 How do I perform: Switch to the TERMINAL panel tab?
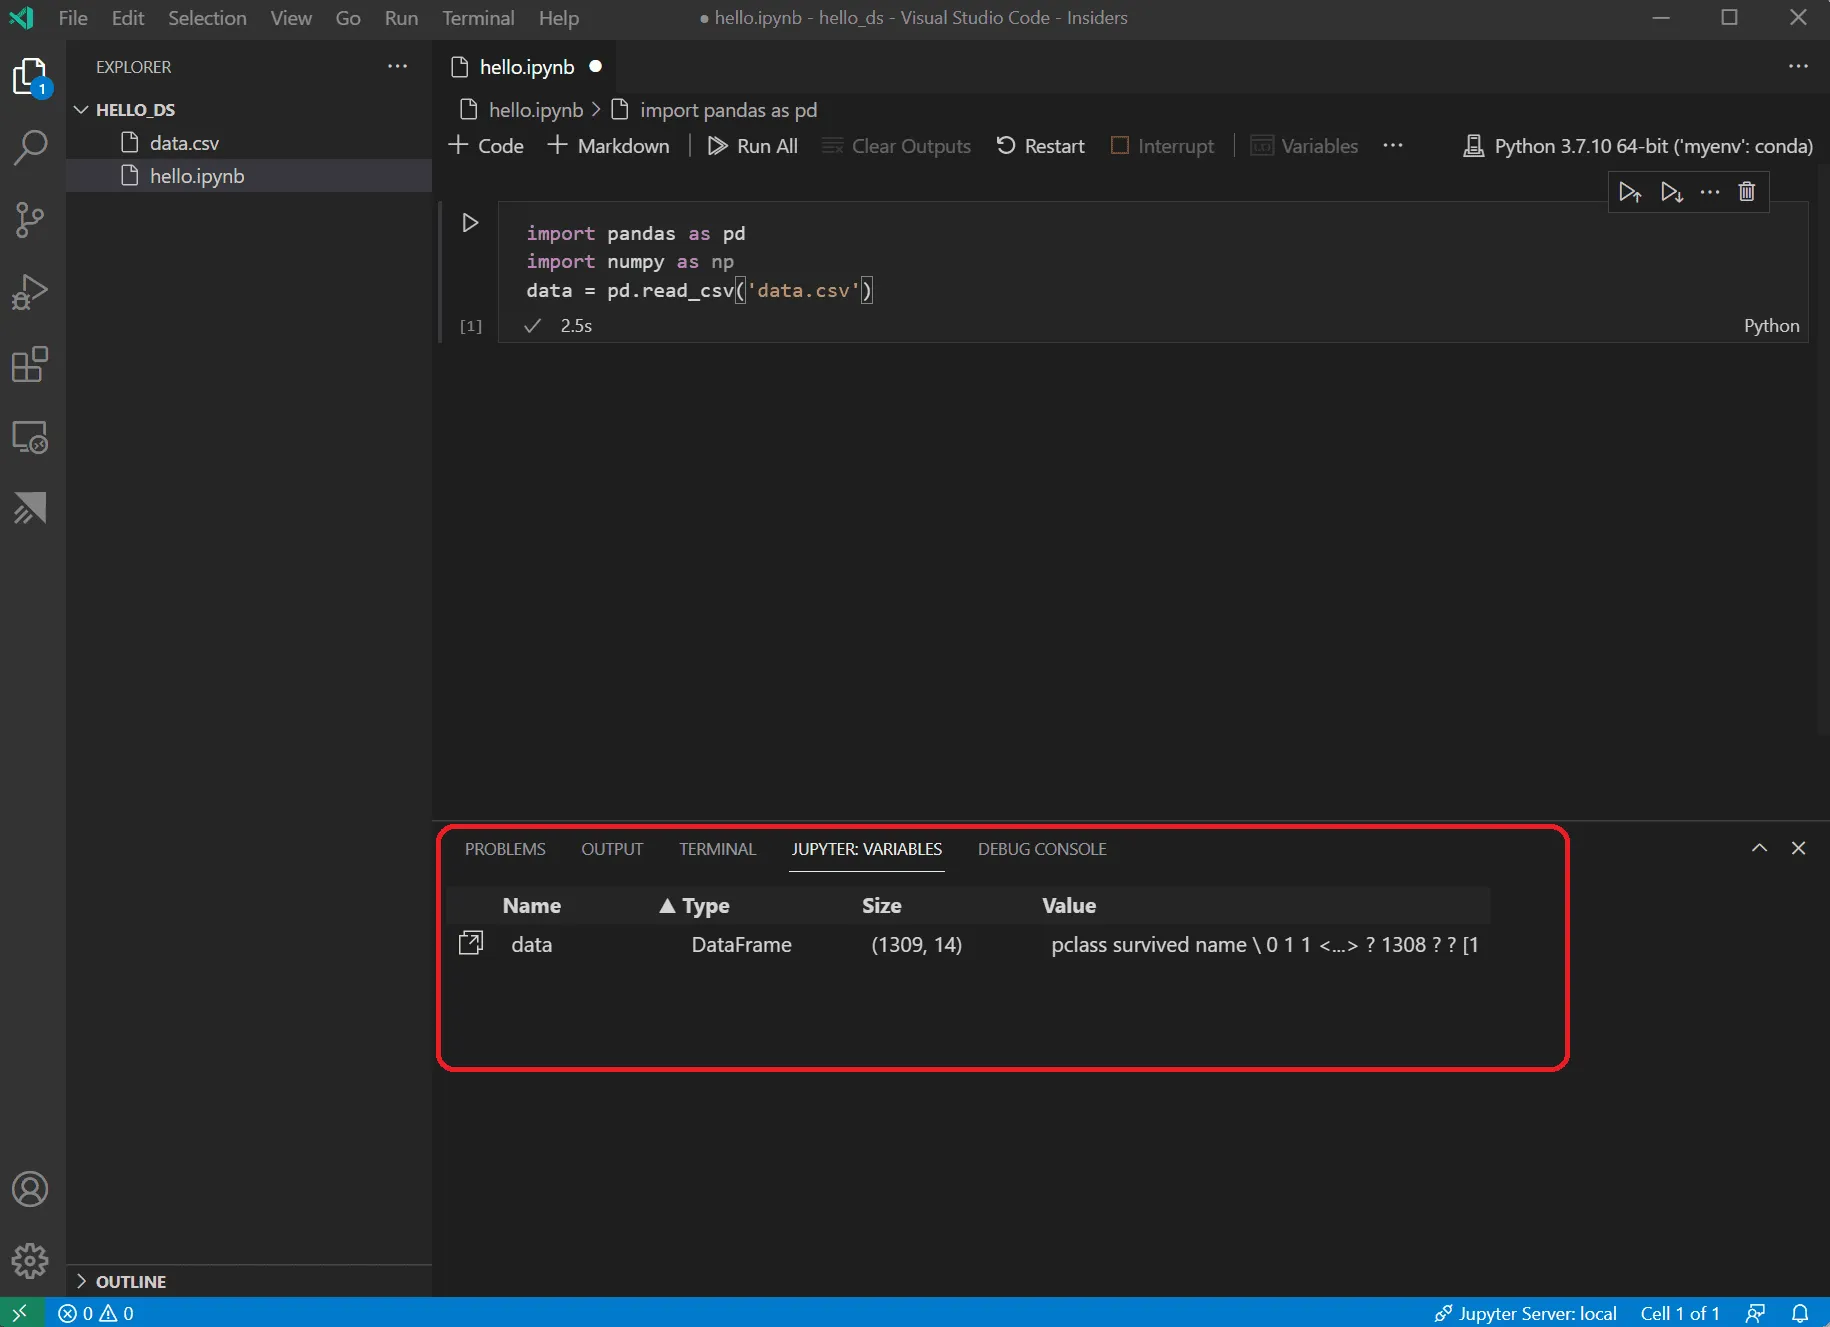[716, 849]
